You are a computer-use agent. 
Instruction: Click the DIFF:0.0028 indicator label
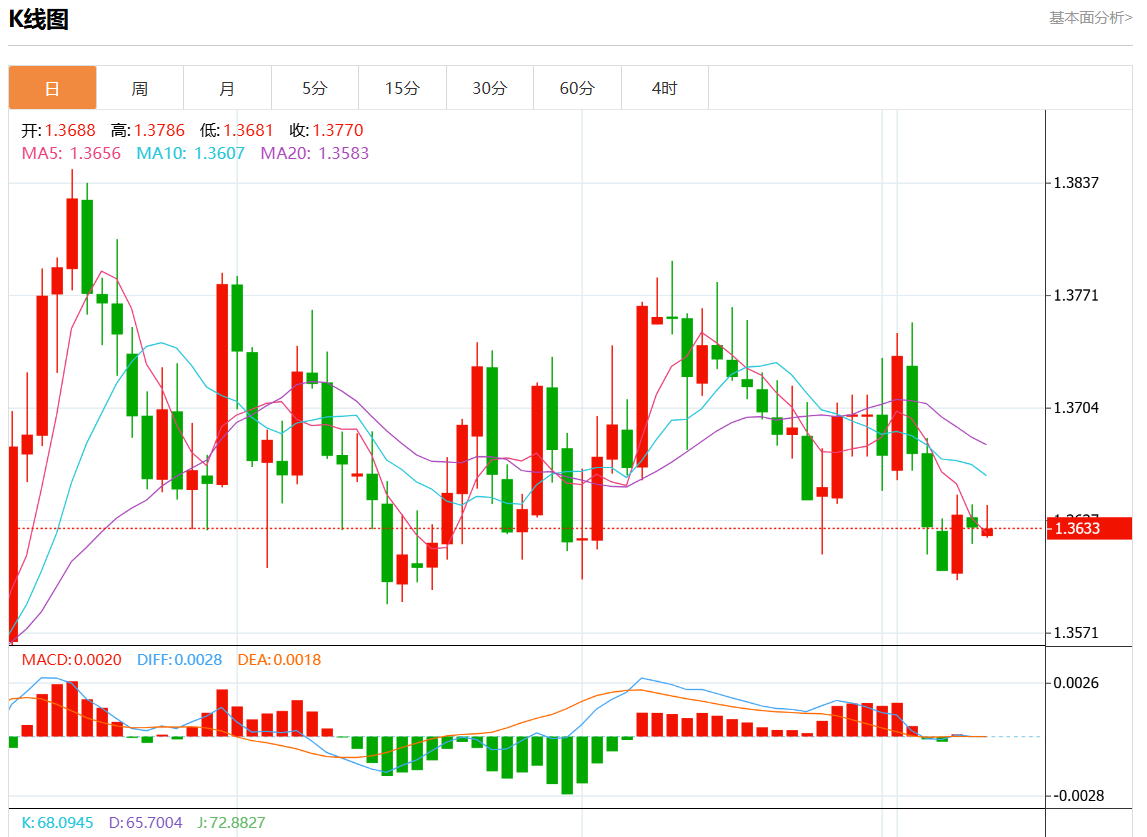coord(179,659)
